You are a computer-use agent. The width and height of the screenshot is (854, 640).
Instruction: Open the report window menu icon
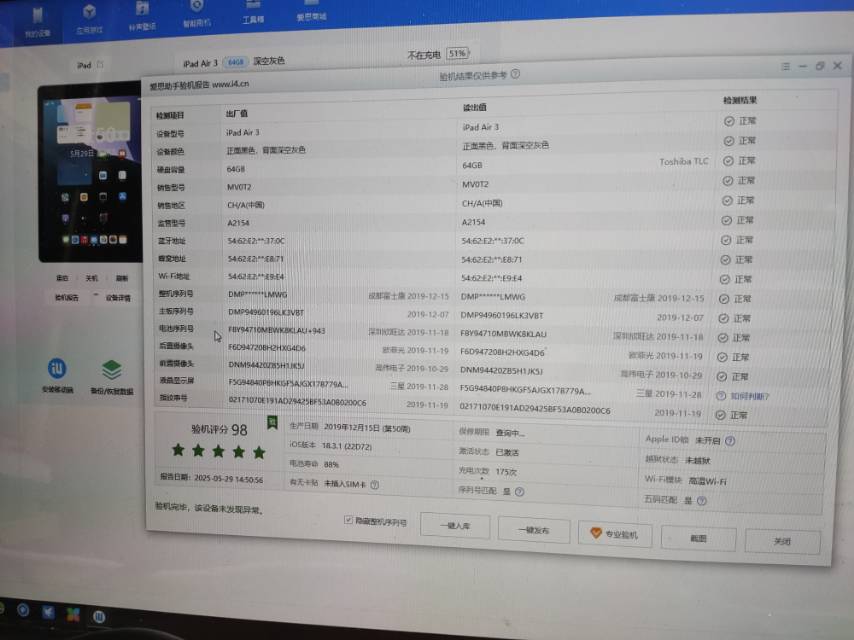[785, 66]
